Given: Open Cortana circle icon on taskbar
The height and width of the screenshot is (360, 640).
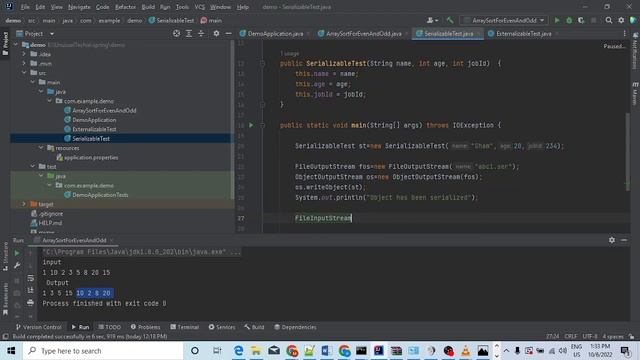Looking at the screenshot, I should 195,351.
